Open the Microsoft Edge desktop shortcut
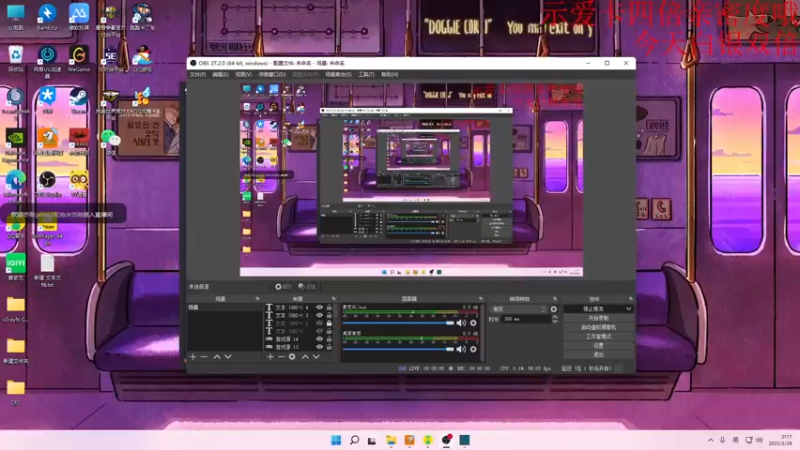 [16, 184]
